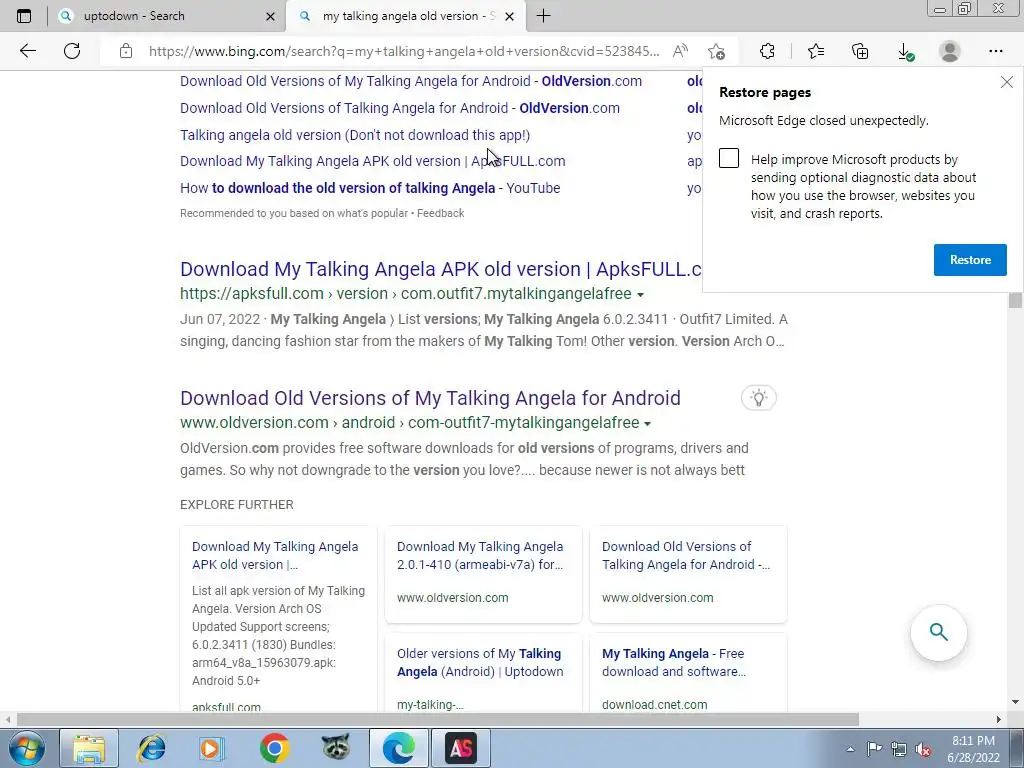Viewport: 1024px width, 768px height.
Task: Click the Feedback link under suggestions
Action: [441, 214]
